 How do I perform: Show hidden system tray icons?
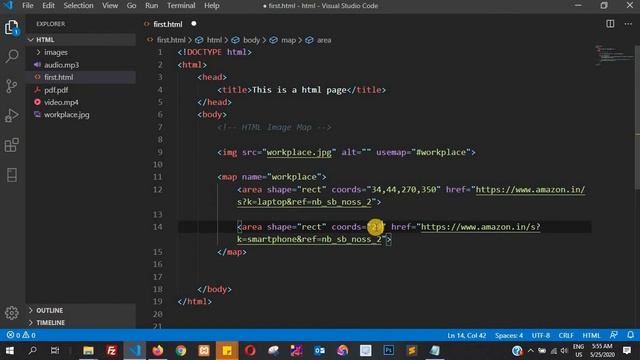[x=531, y=351]
